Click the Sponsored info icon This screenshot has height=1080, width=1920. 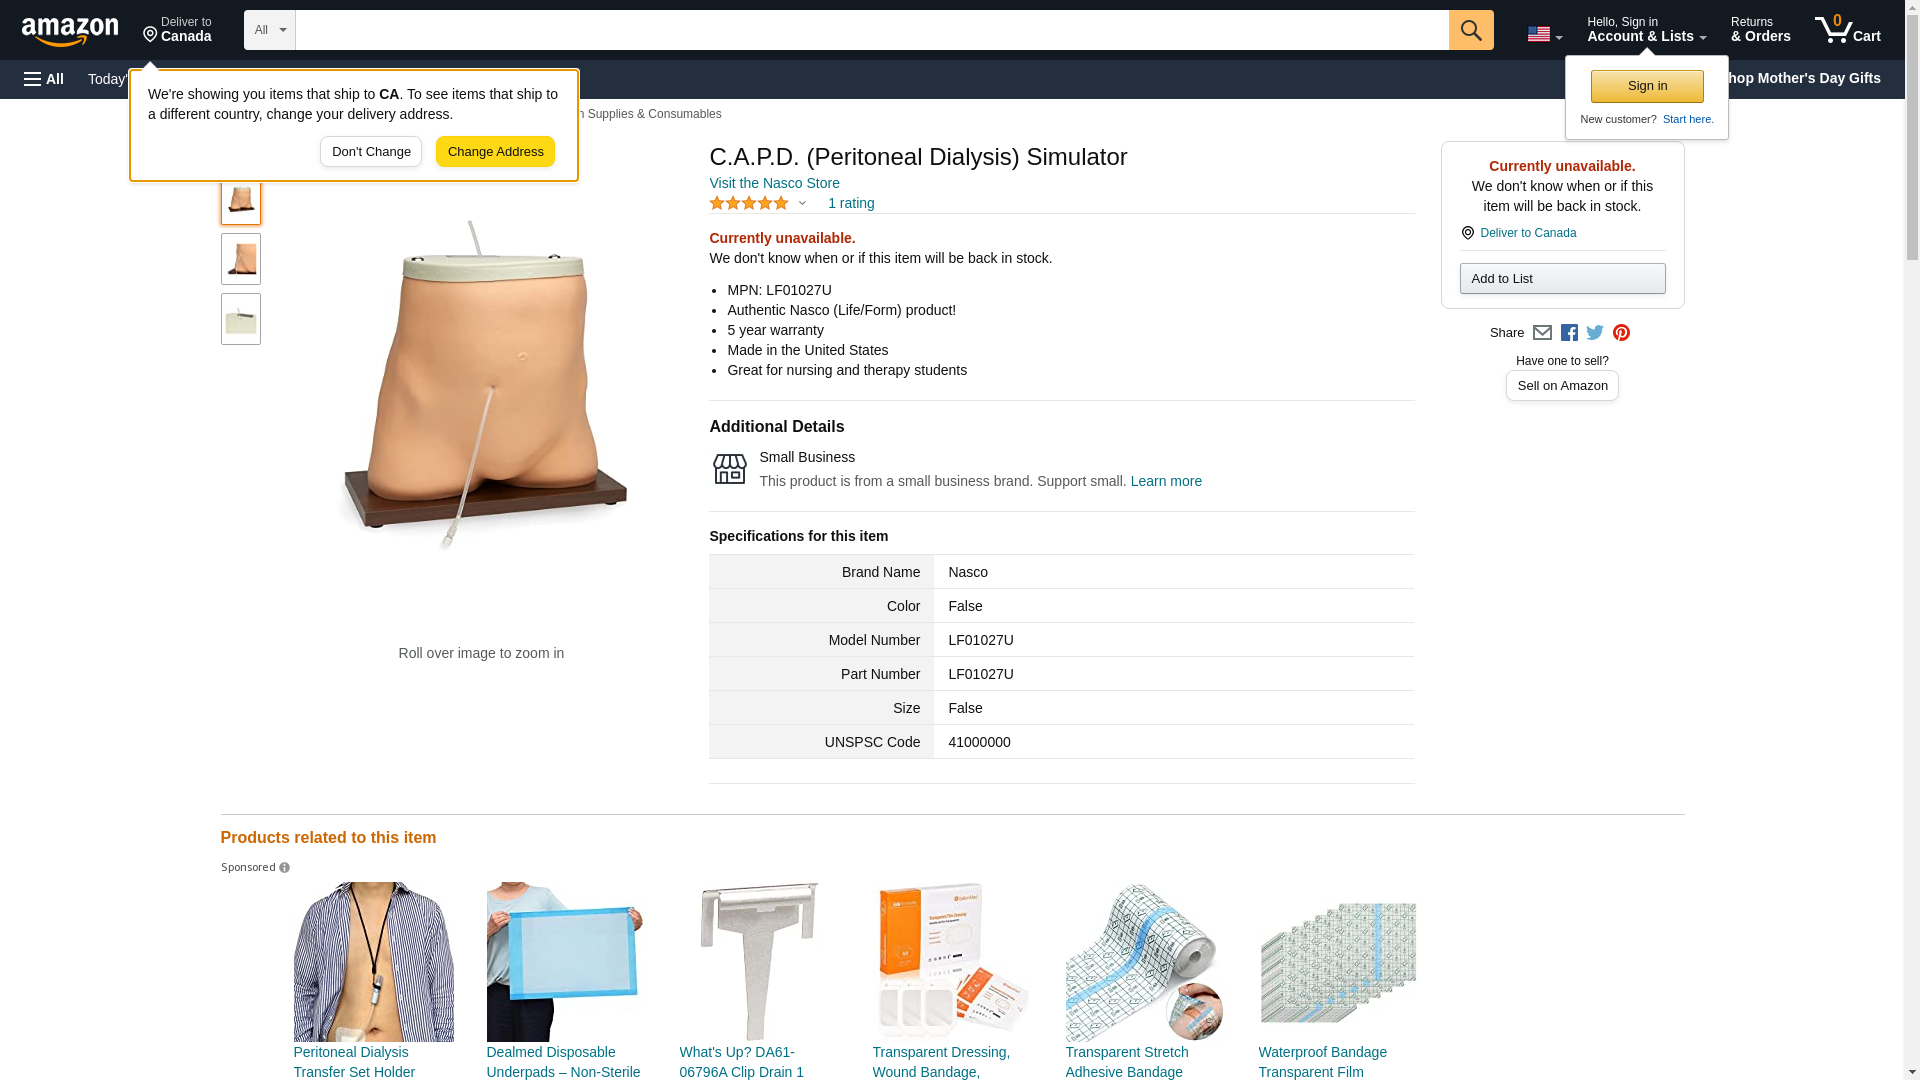tap(284, 868)
